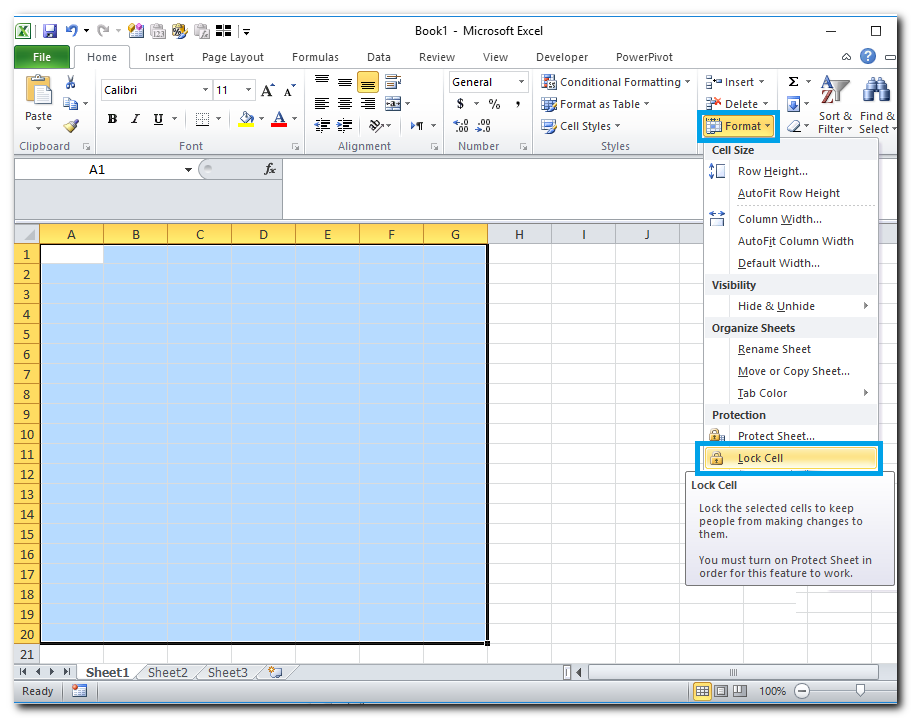This screenshot has height=718, width=911.
Task: Select the Sheet2 worksheet tab
Action: tap(167, 673)
